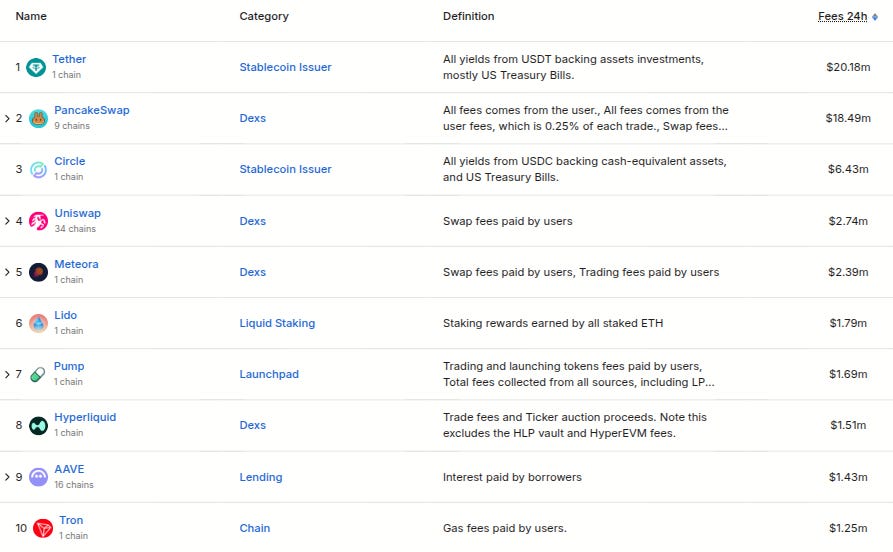Click the Hyperliquid logo icon
Viewport: 893px width, 552px height.
pyautogui.click(x=38, y=426)
